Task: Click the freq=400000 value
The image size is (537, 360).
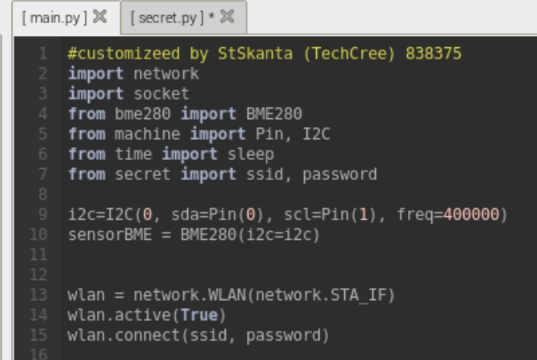Action: (448, 215)
